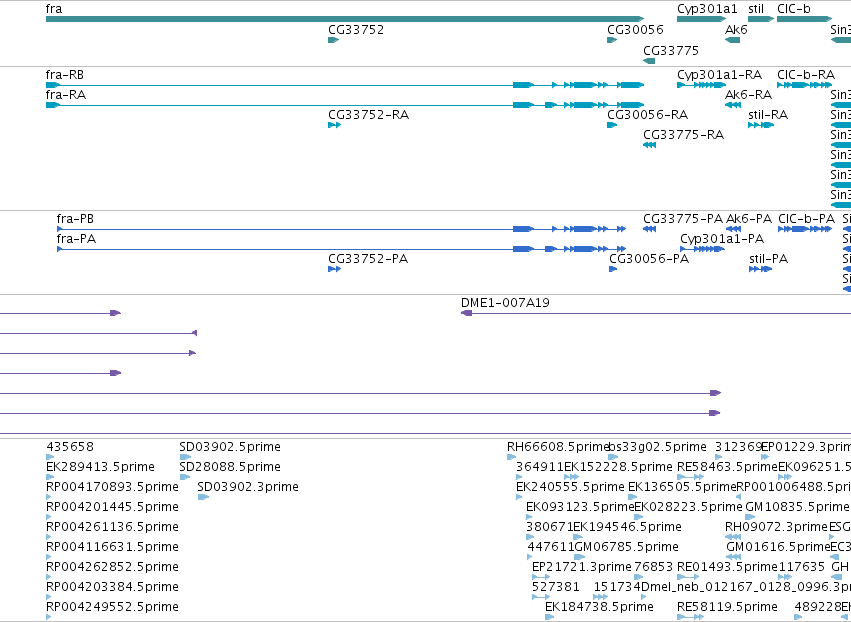Select EST GM10835.5prime

coord(748,517)
